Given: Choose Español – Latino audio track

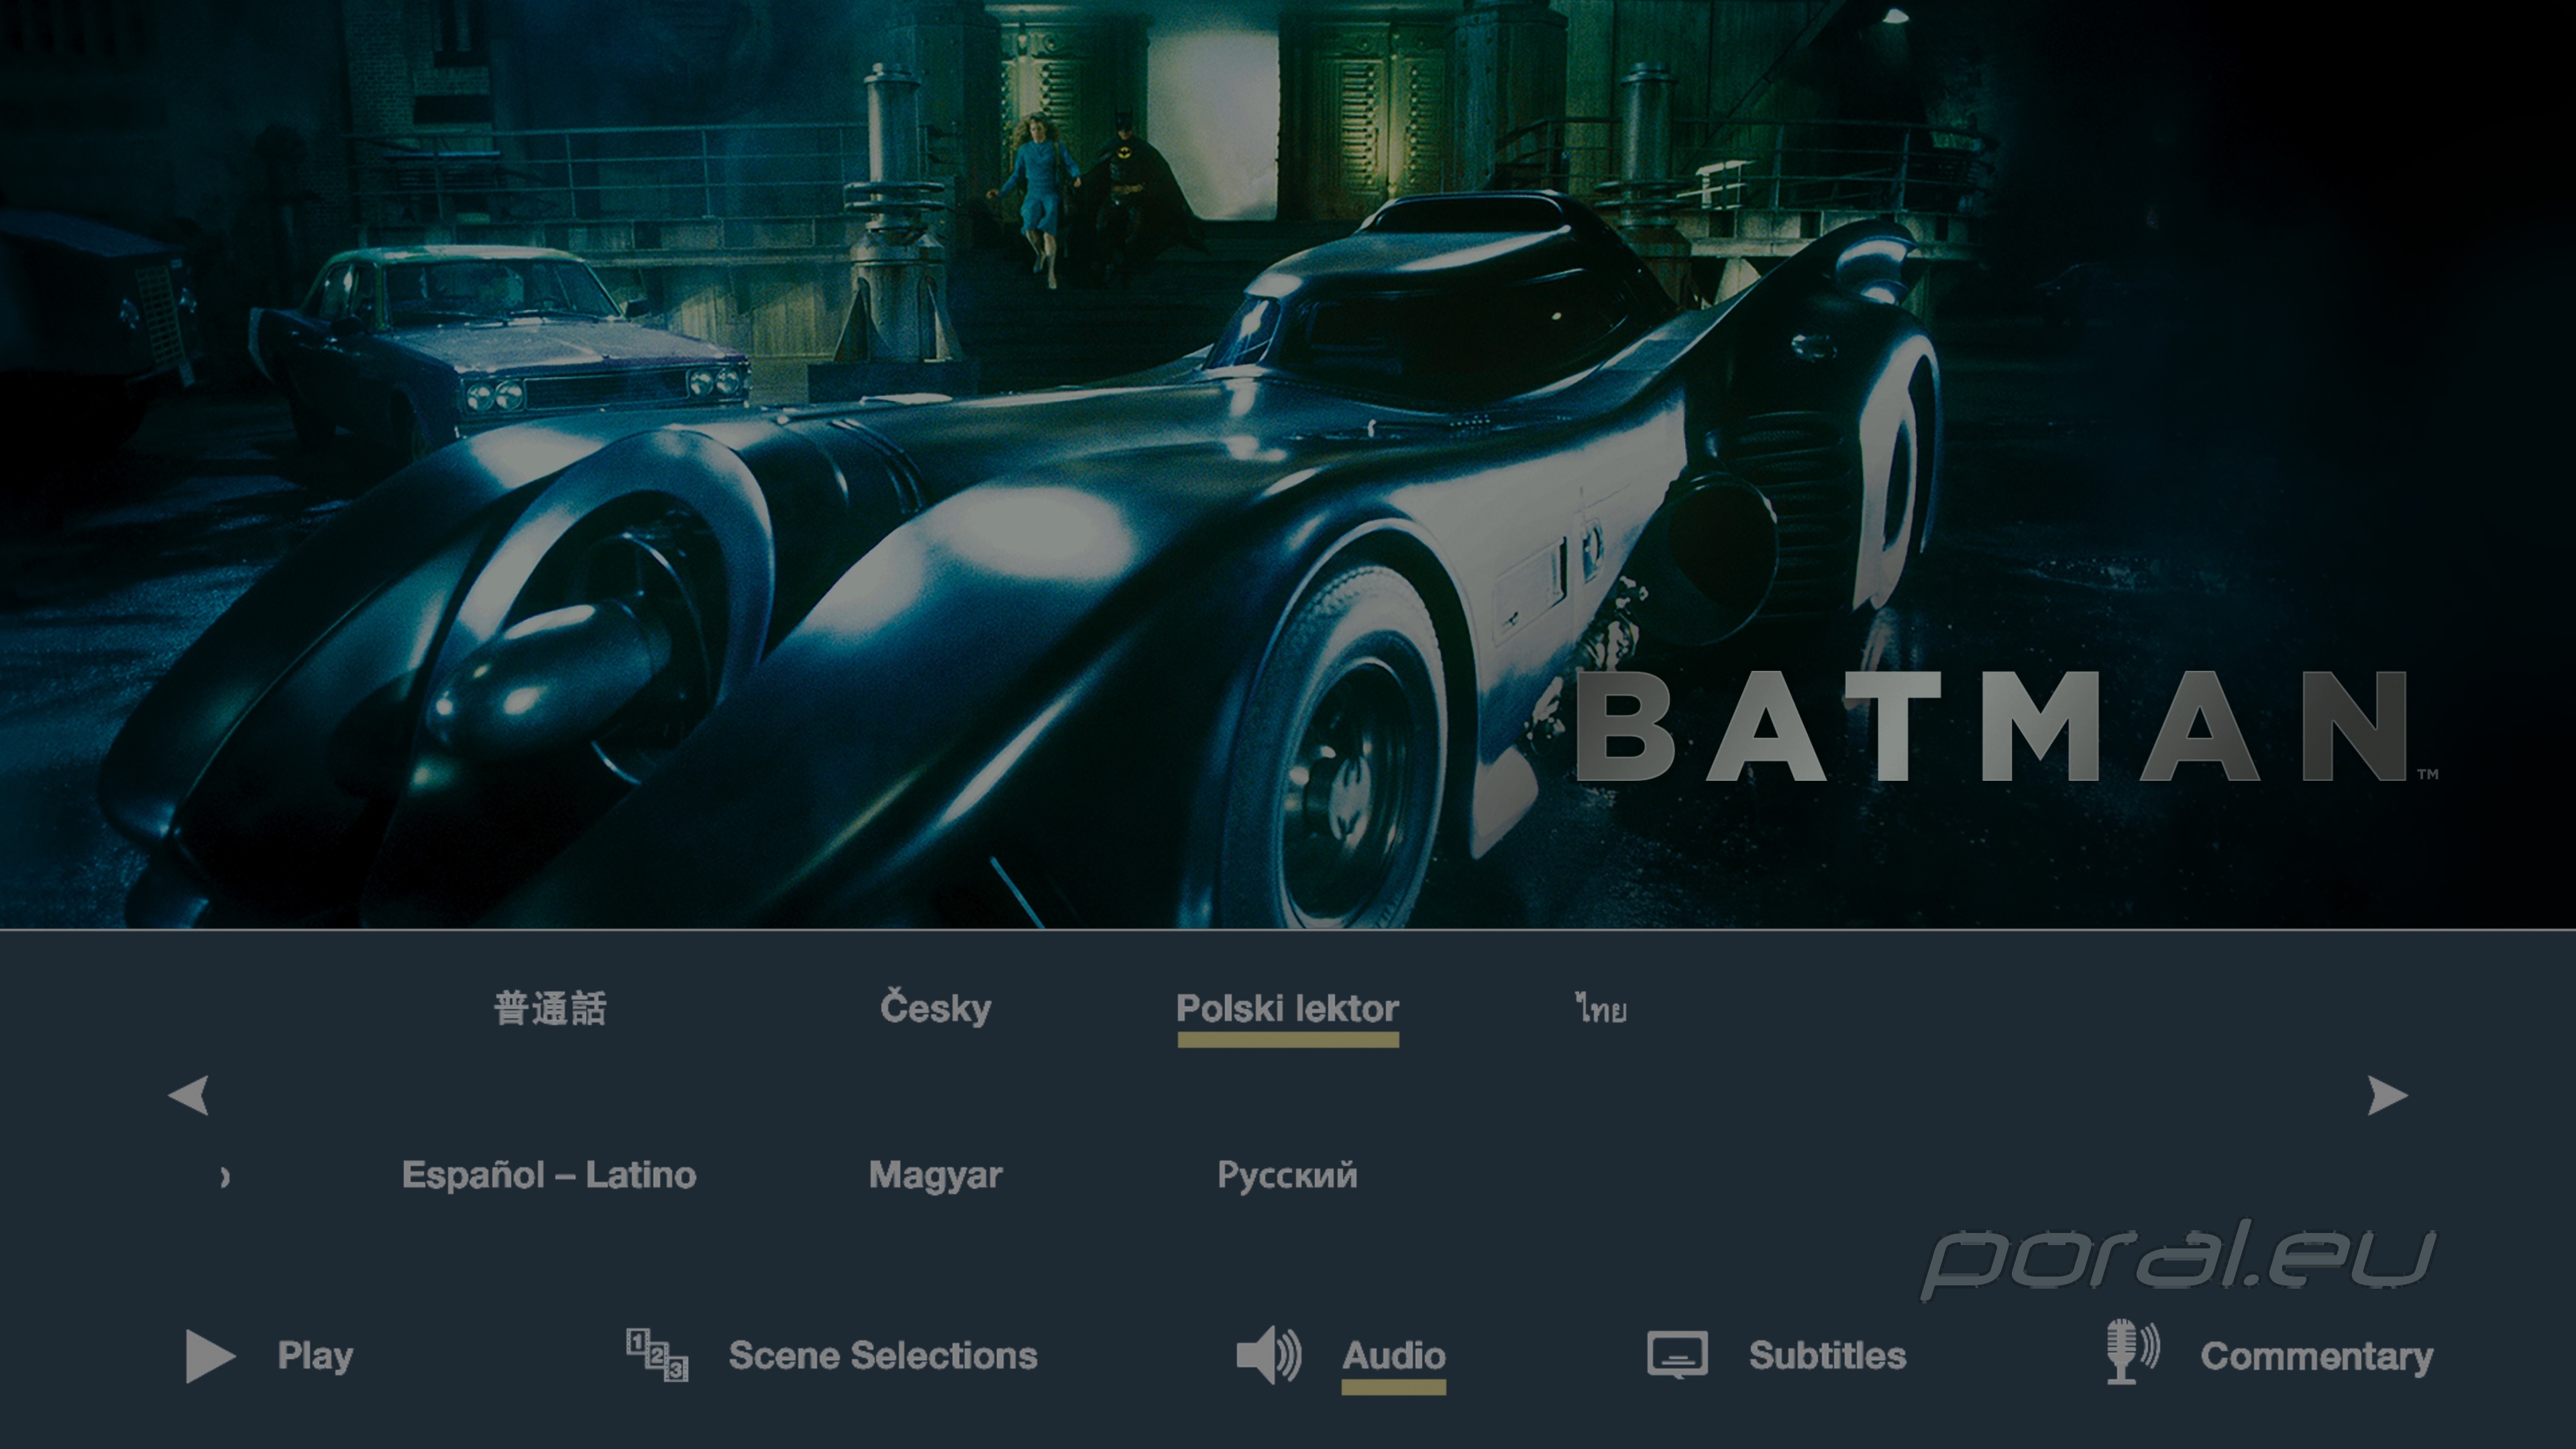Looking at the screenshot, I should (x=549, y=1175).
